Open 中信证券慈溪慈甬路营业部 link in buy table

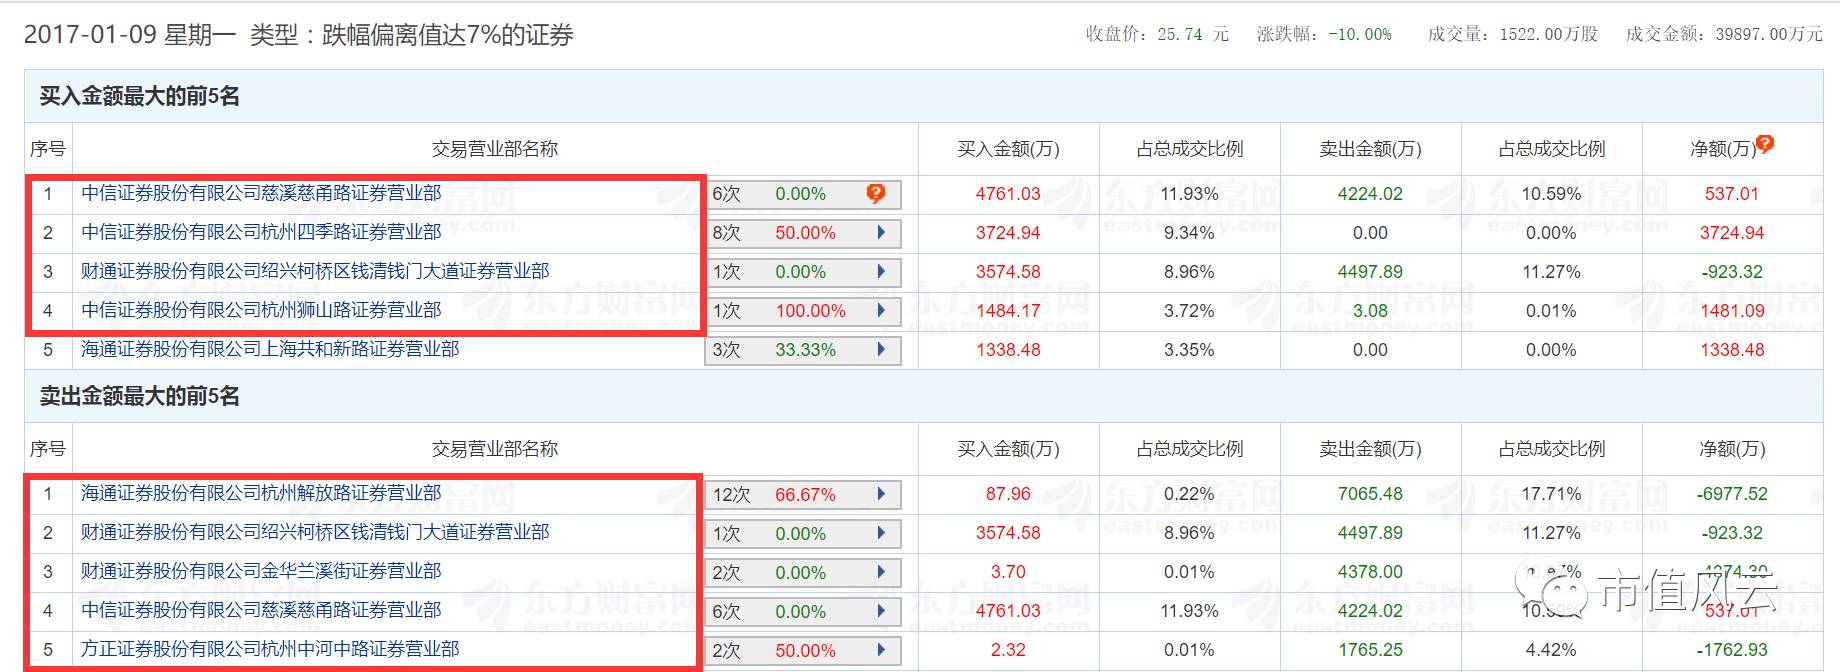coord(261,193)
